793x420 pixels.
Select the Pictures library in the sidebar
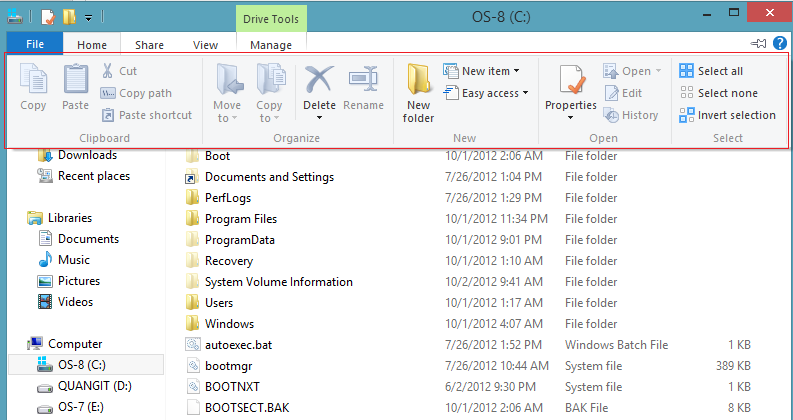click(x=69, y=281)
